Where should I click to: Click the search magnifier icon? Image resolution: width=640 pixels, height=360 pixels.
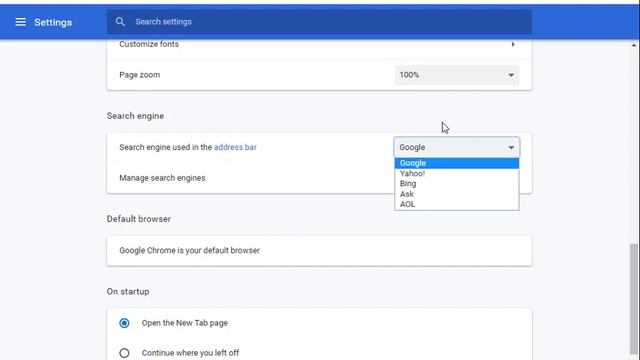[x=120, y=22]
